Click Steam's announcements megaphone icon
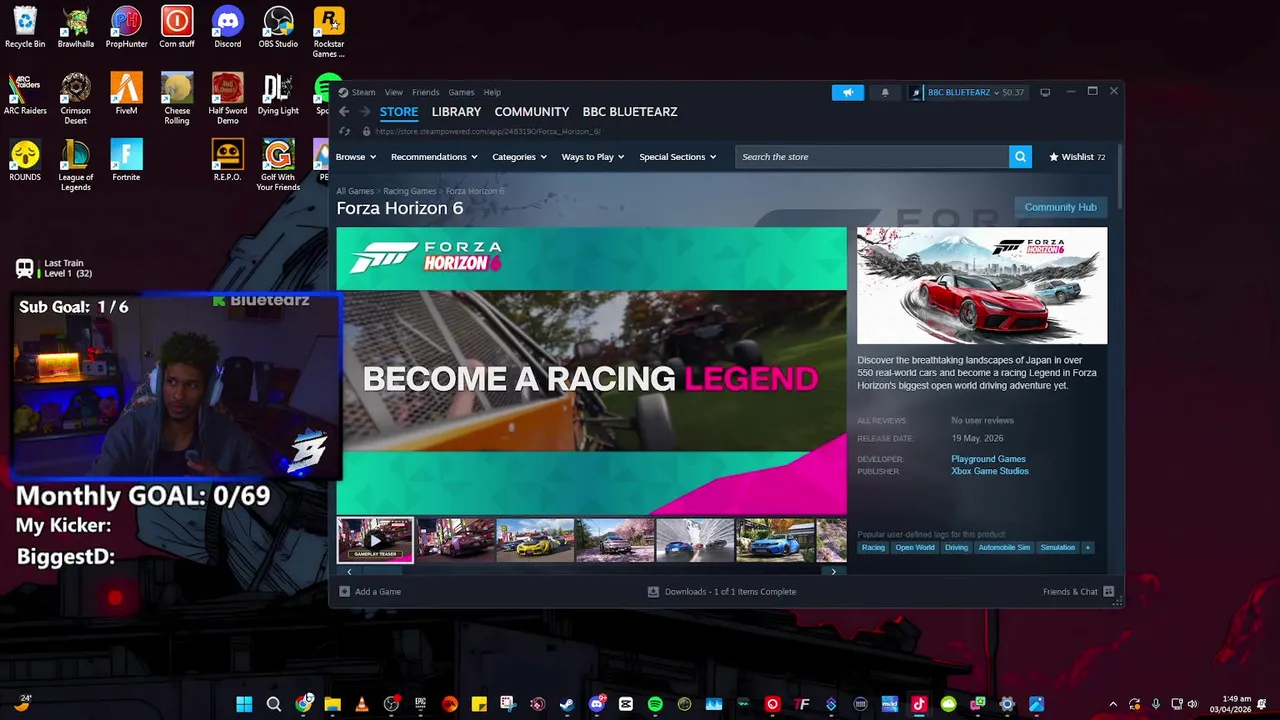Image resolution: width=1280 pixels, height=720 pixels. [847, 92]
